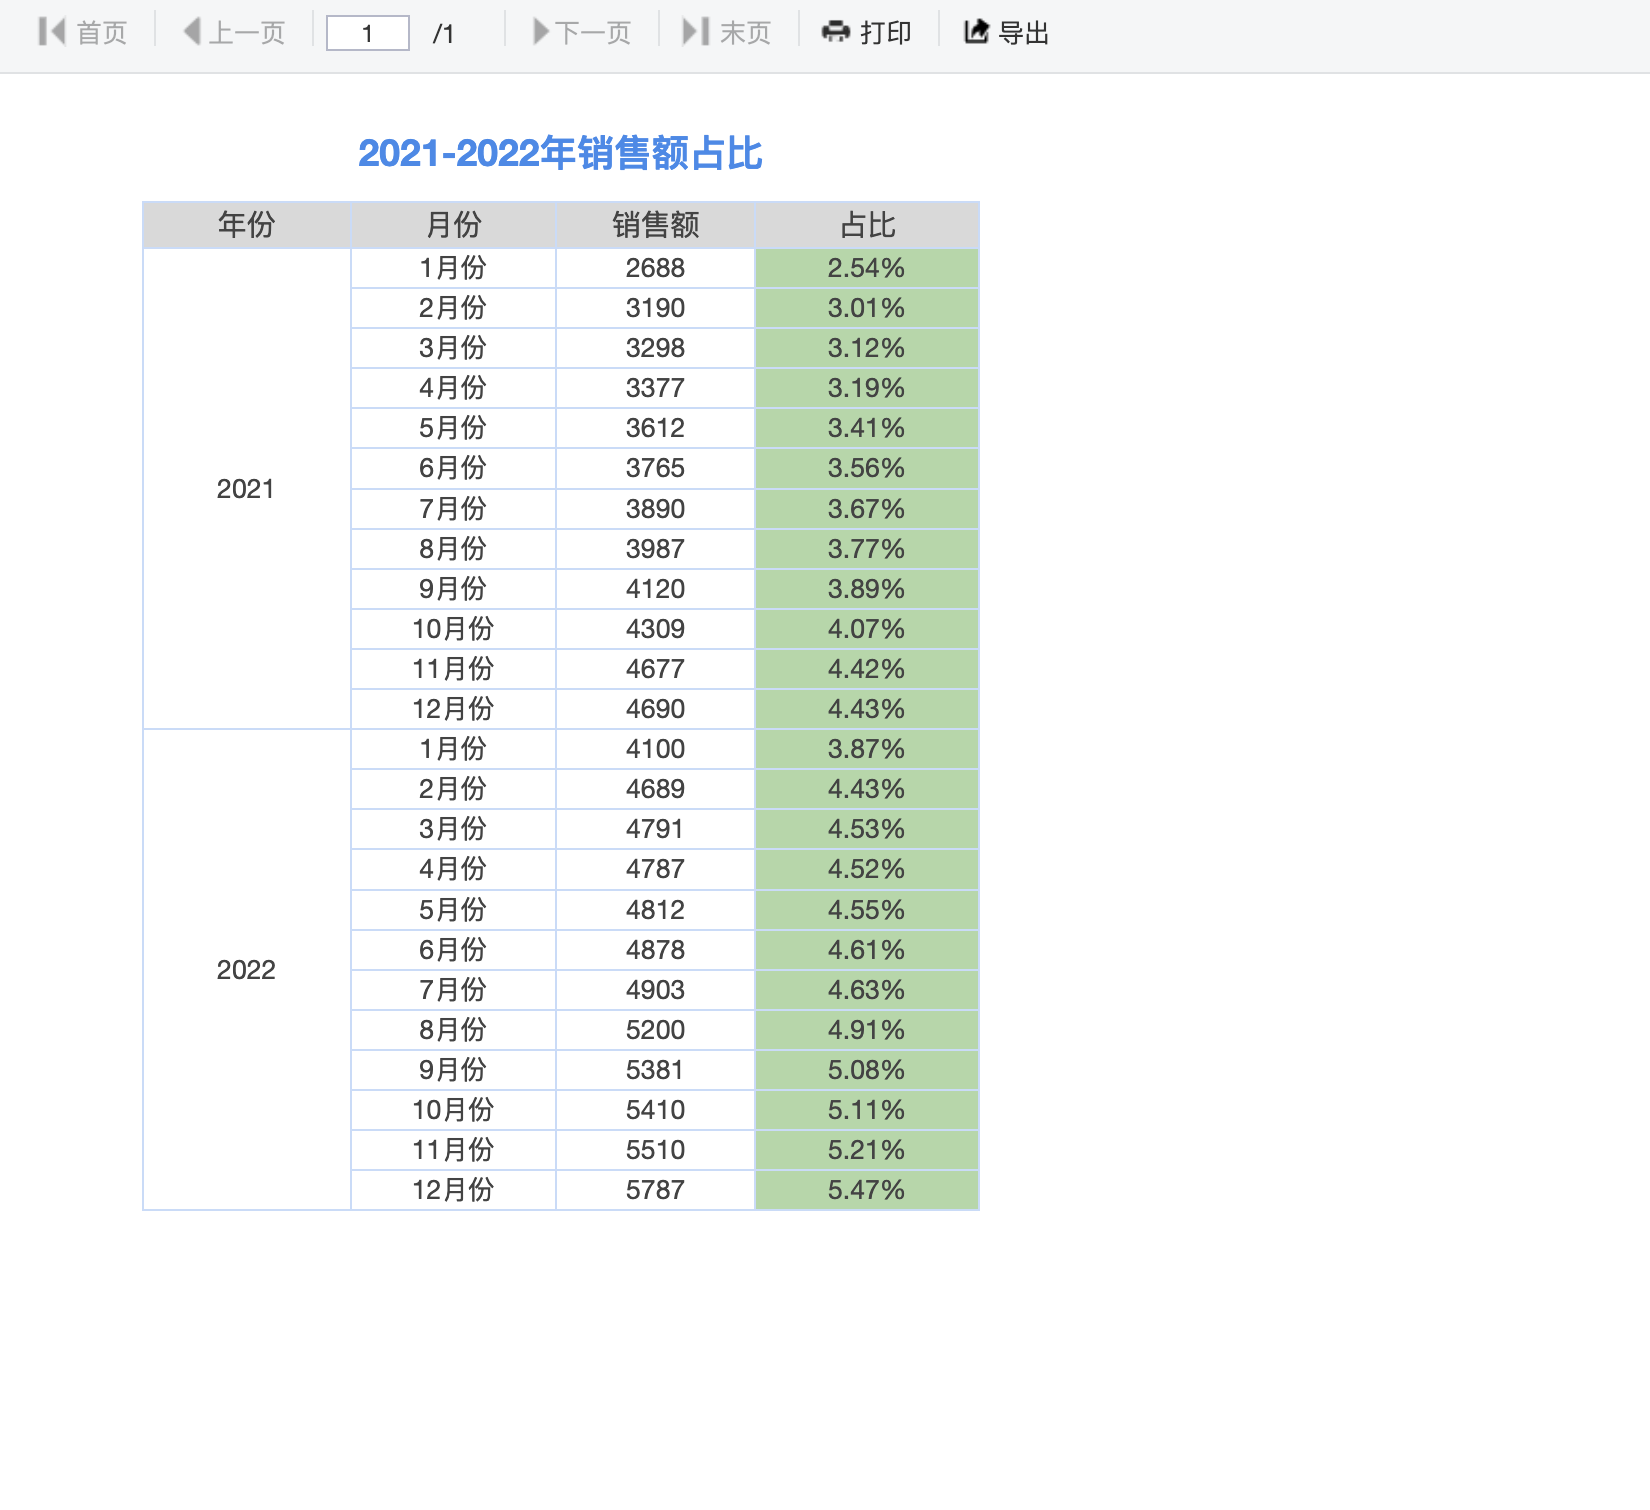Click the last page skip icon

tap(695, 32)
